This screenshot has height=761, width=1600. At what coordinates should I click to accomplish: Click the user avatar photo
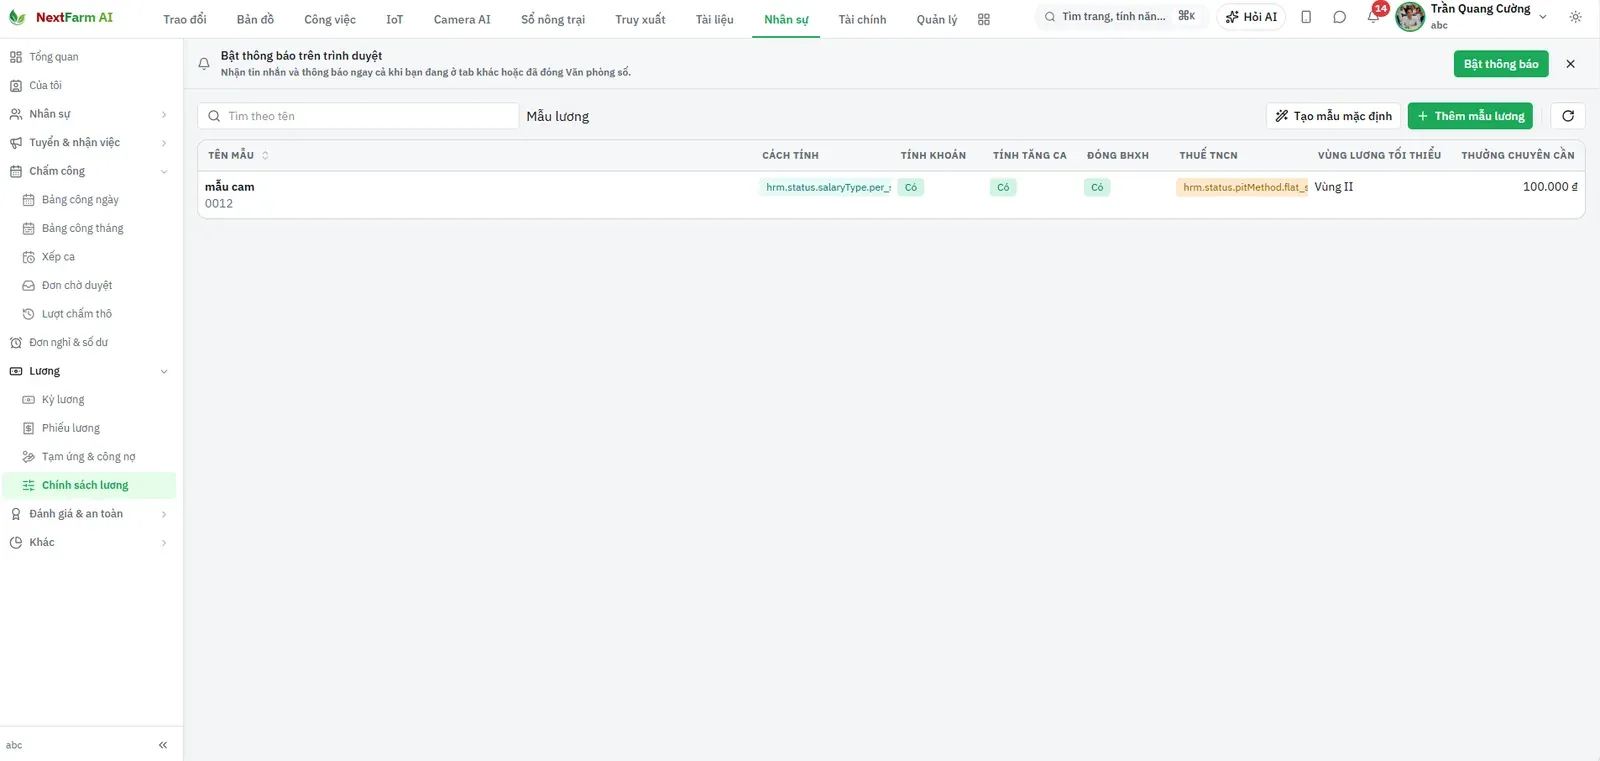[1410, 17]
